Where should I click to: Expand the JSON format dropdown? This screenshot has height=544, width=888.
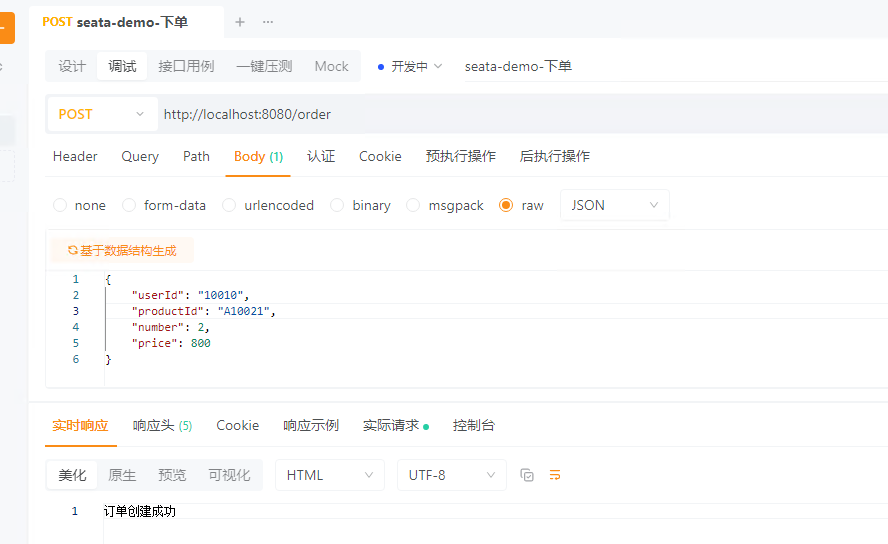point(614,205)
